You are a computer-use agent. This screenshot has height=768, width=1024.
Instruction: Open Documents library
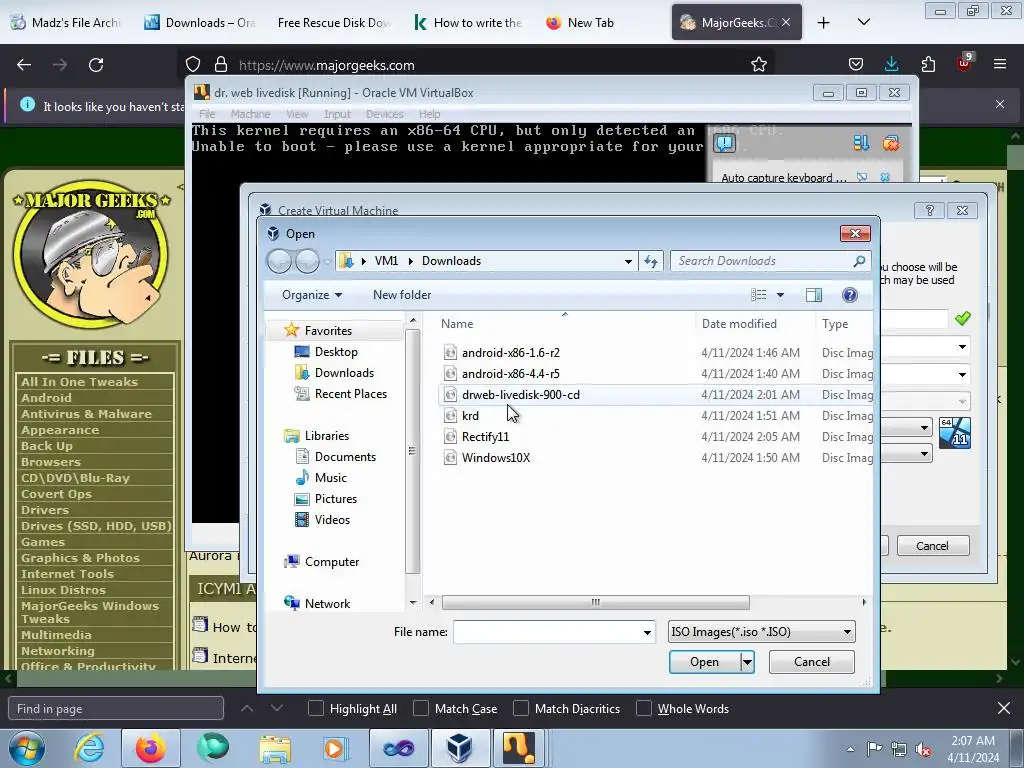pos(345,456)
